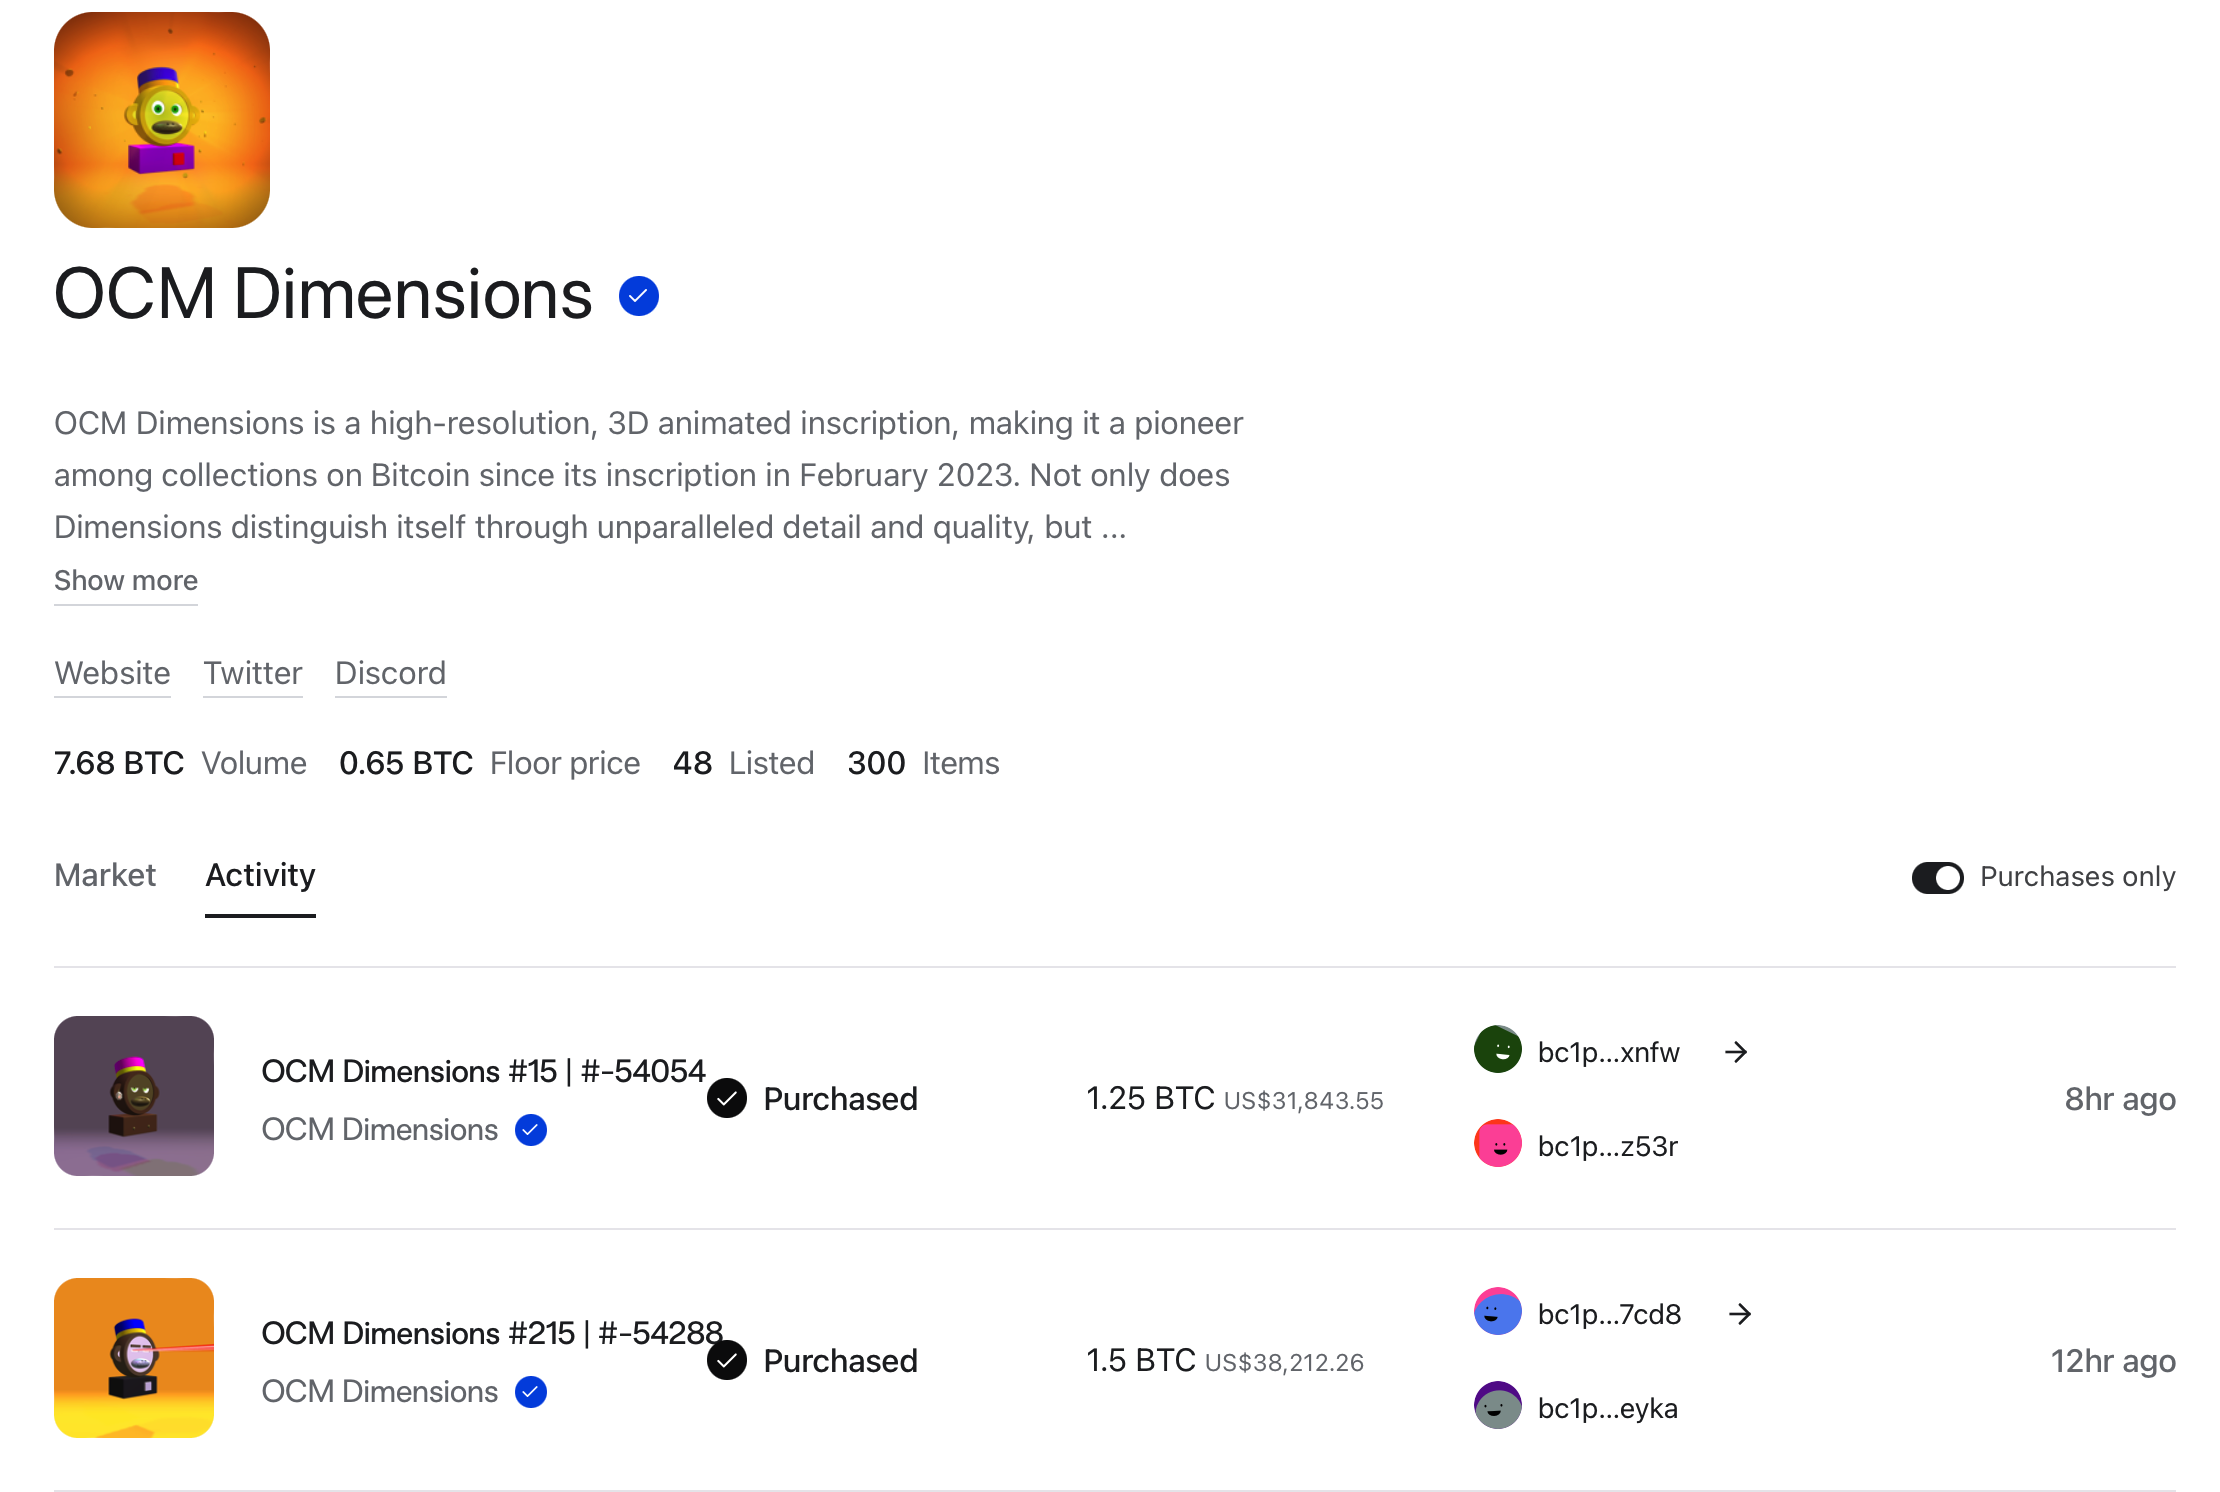Click the OCM Dimensions #215 | #-54288 title
This screenshot has height=1492, width=2220.
point(491,1333)
